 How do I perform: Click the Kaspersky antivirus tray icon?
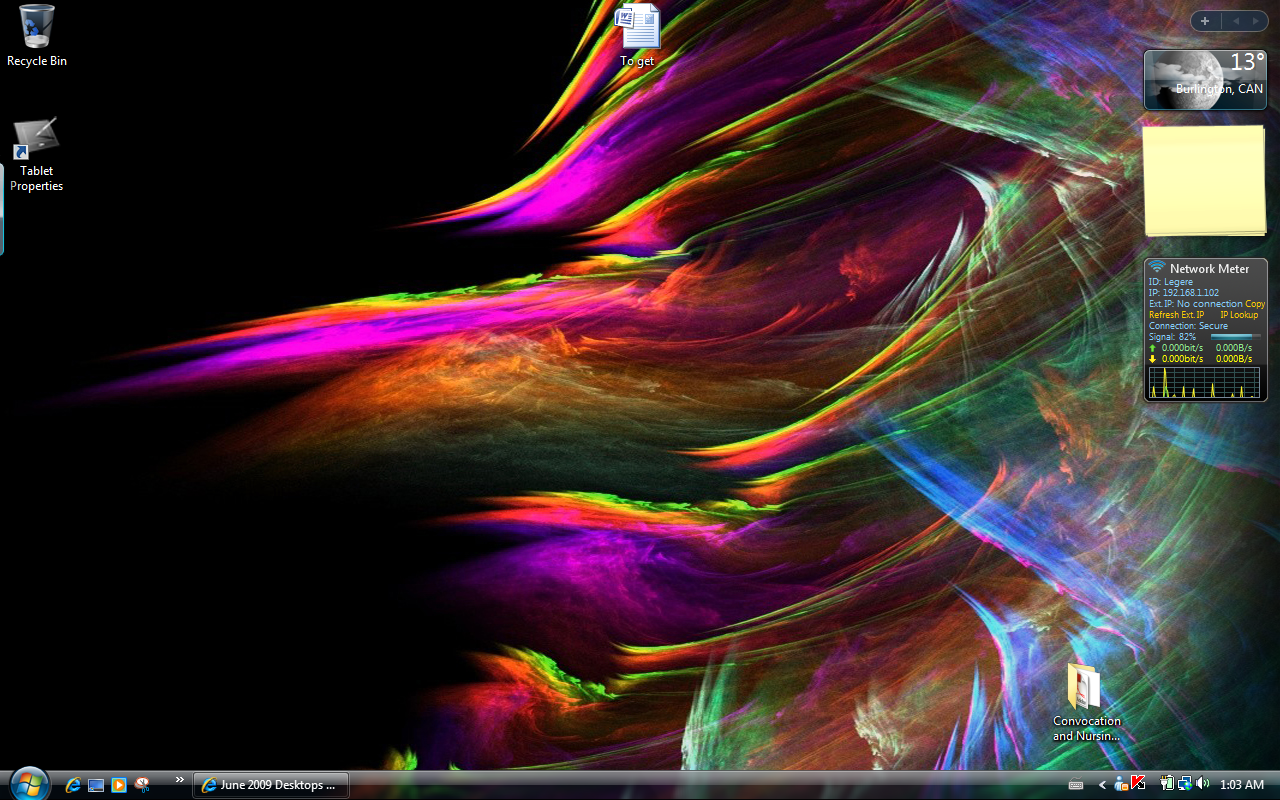click(1137, 784)
